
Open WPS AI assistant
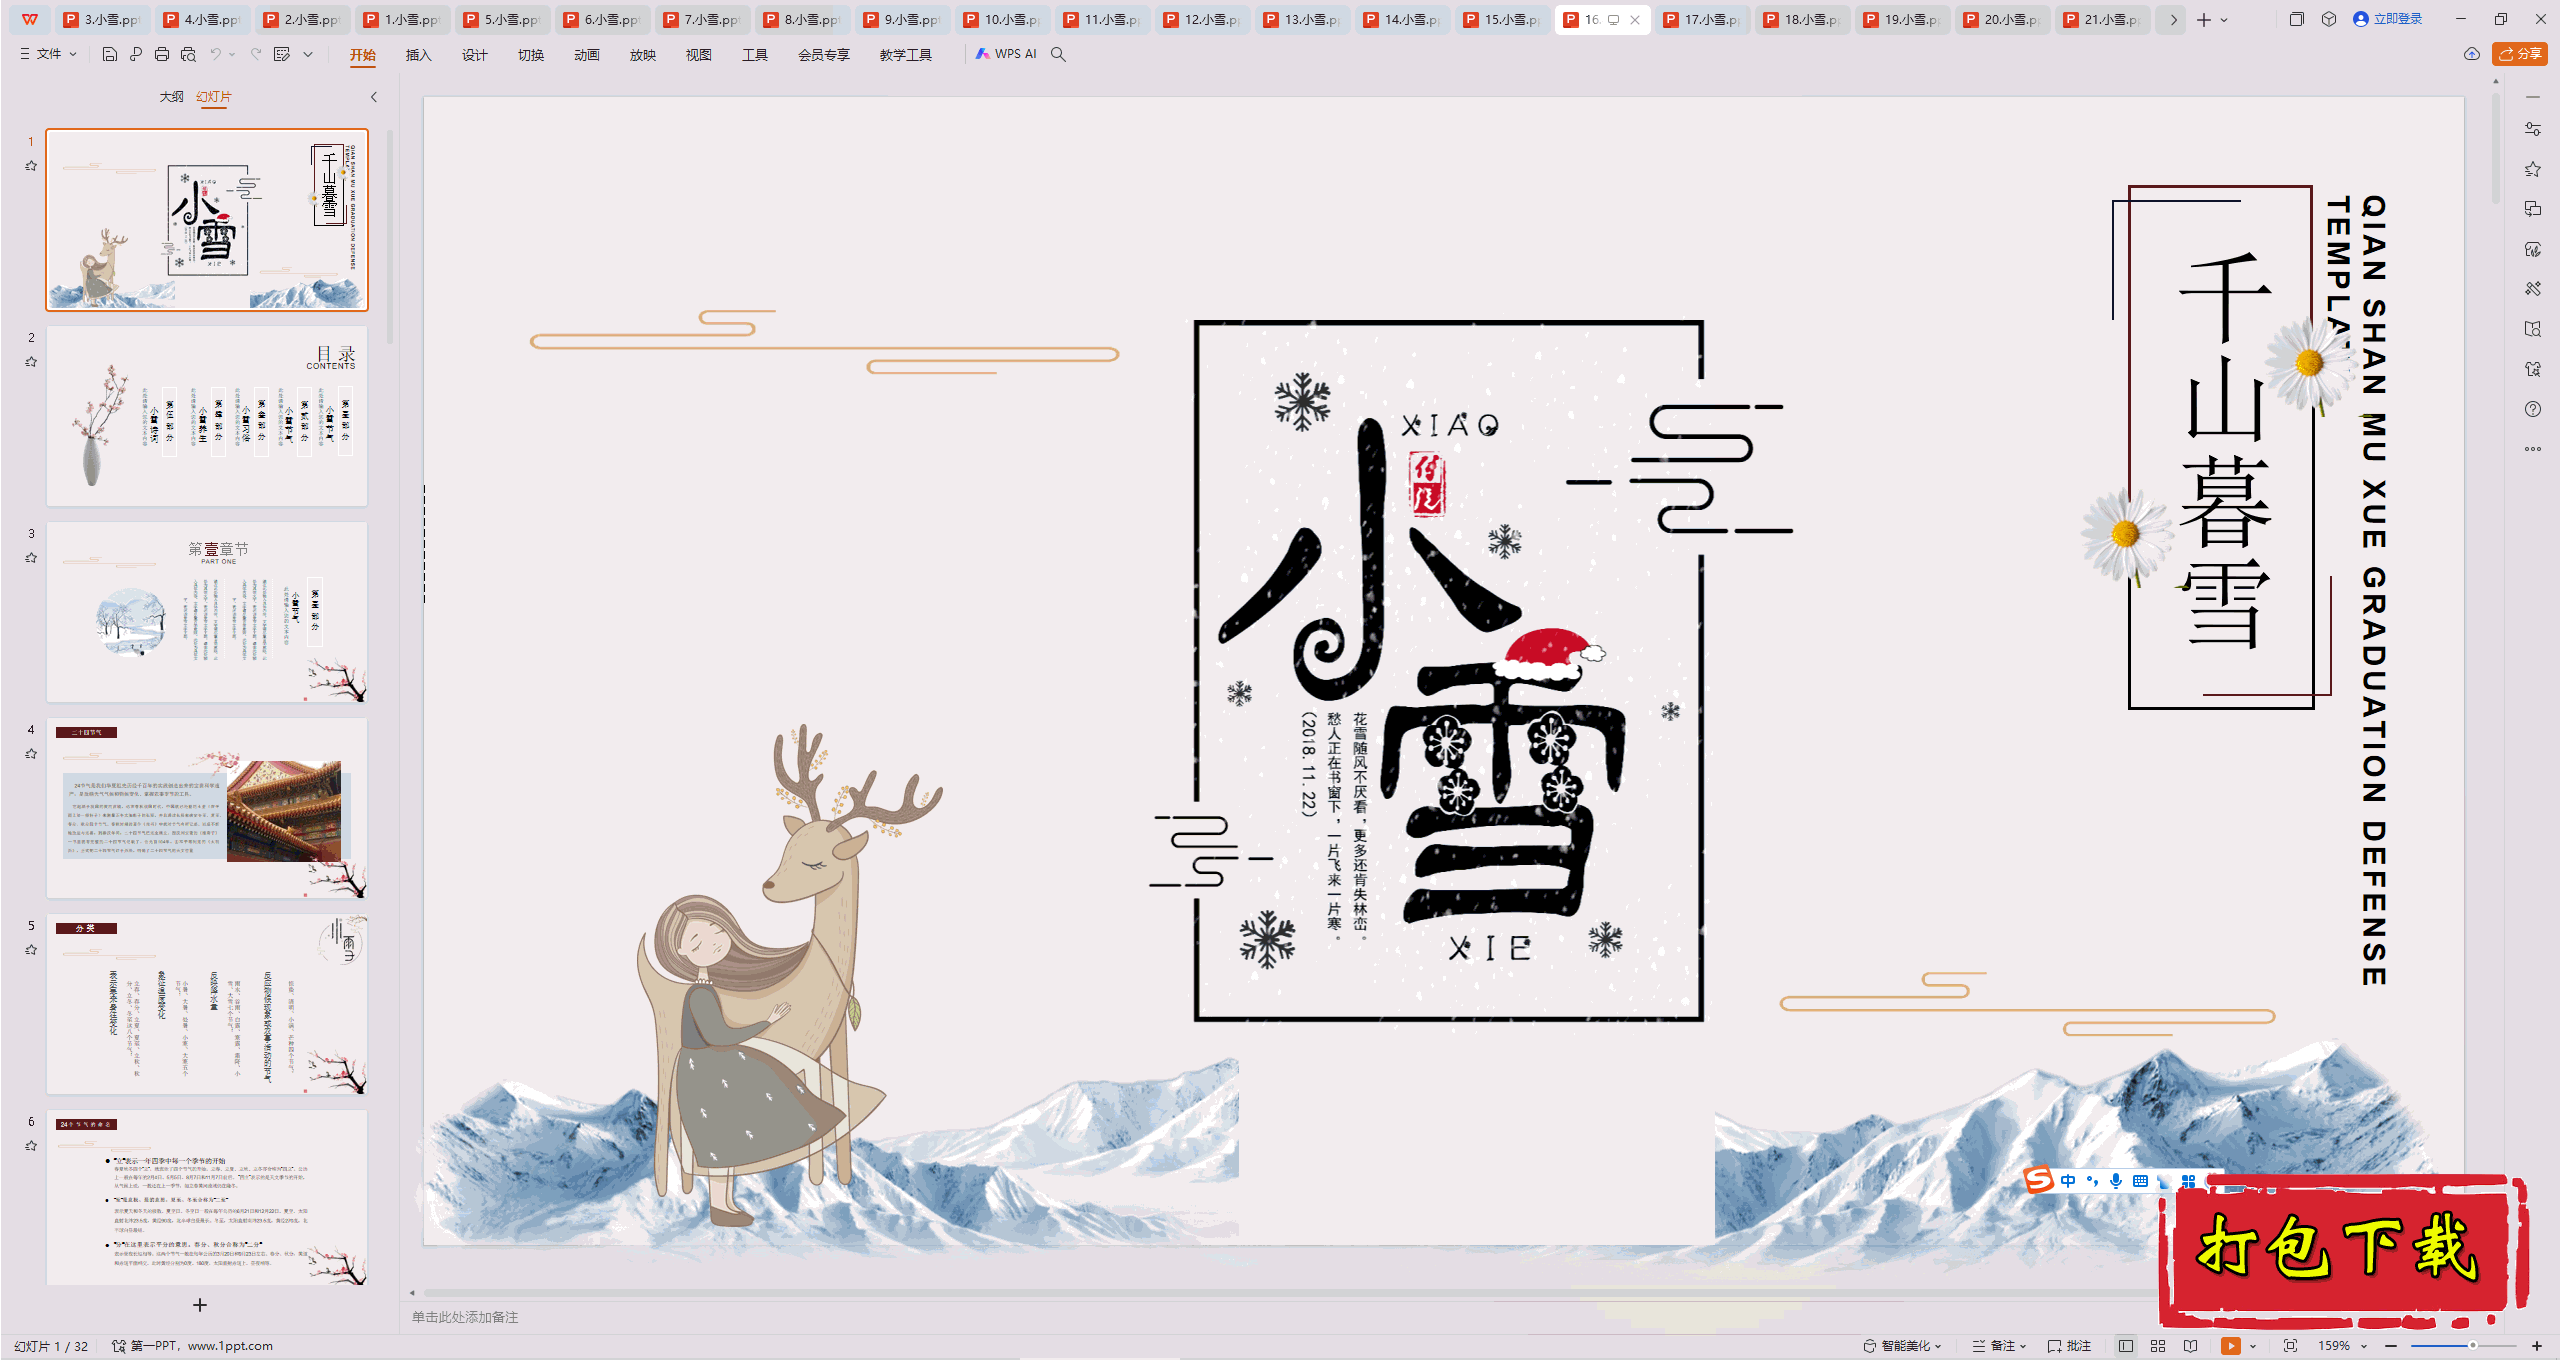(1006, 54)
